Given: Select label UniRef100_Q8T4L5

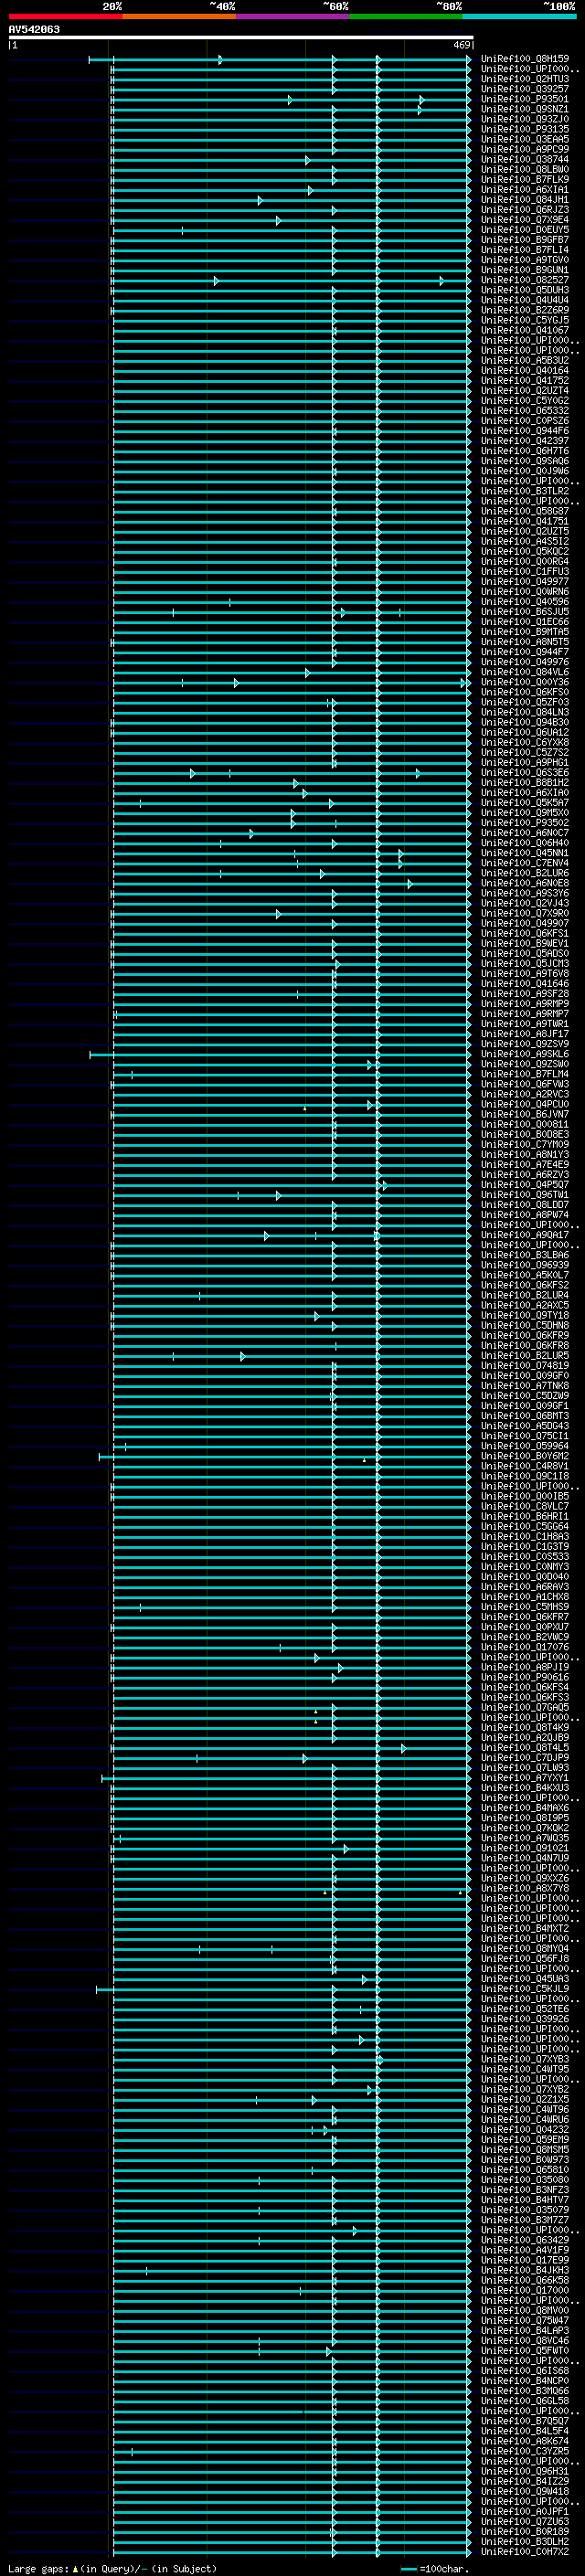Looking at the screenshot, I should [x=525, y=1747].
